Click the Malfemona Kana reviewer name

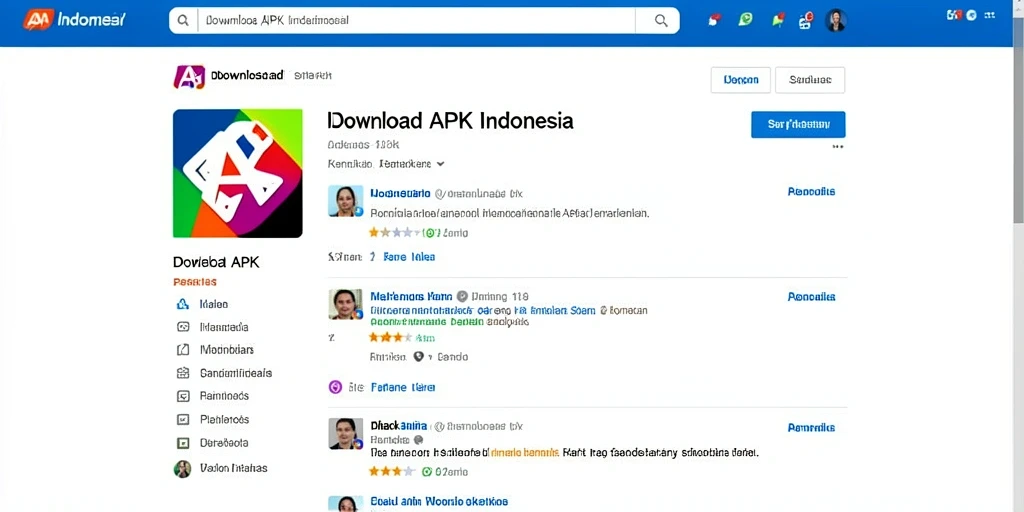(x=411, y=296)
